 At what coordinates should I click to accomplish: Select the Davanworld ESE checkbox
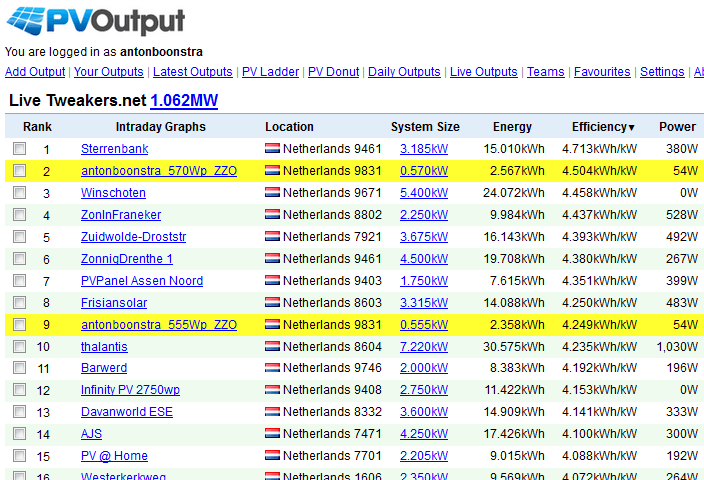click(x=19, y=412)
